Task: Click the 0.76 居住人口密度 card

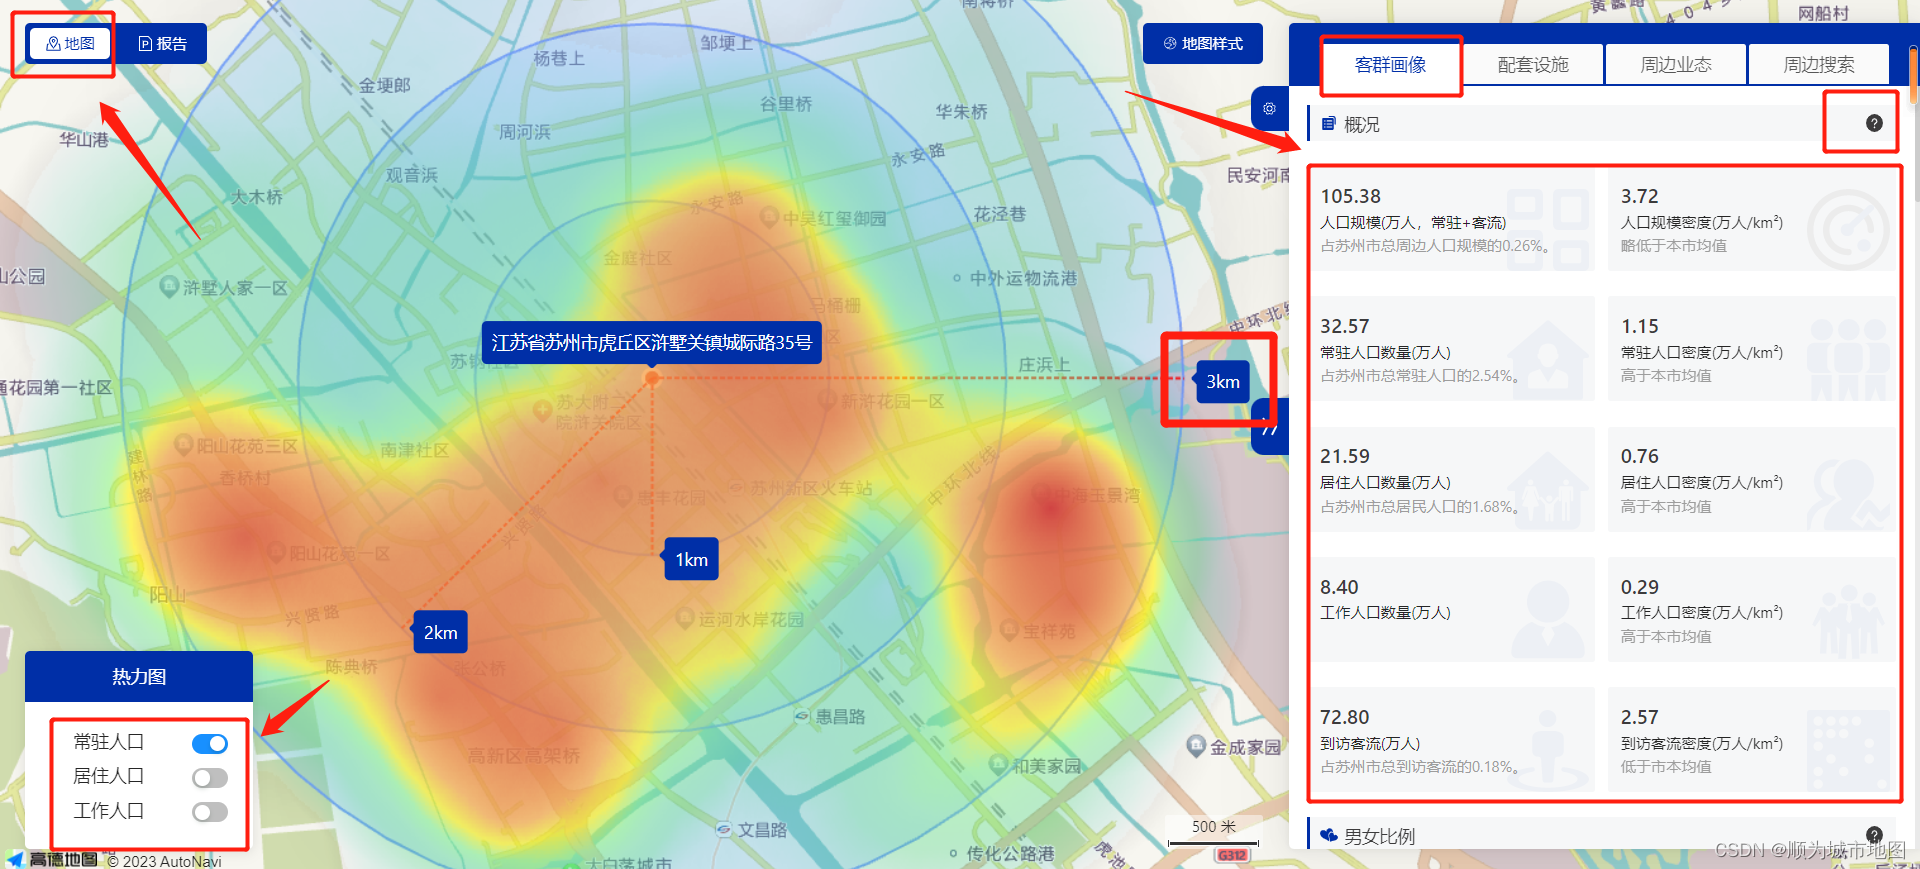Action: pos(1752,479)
